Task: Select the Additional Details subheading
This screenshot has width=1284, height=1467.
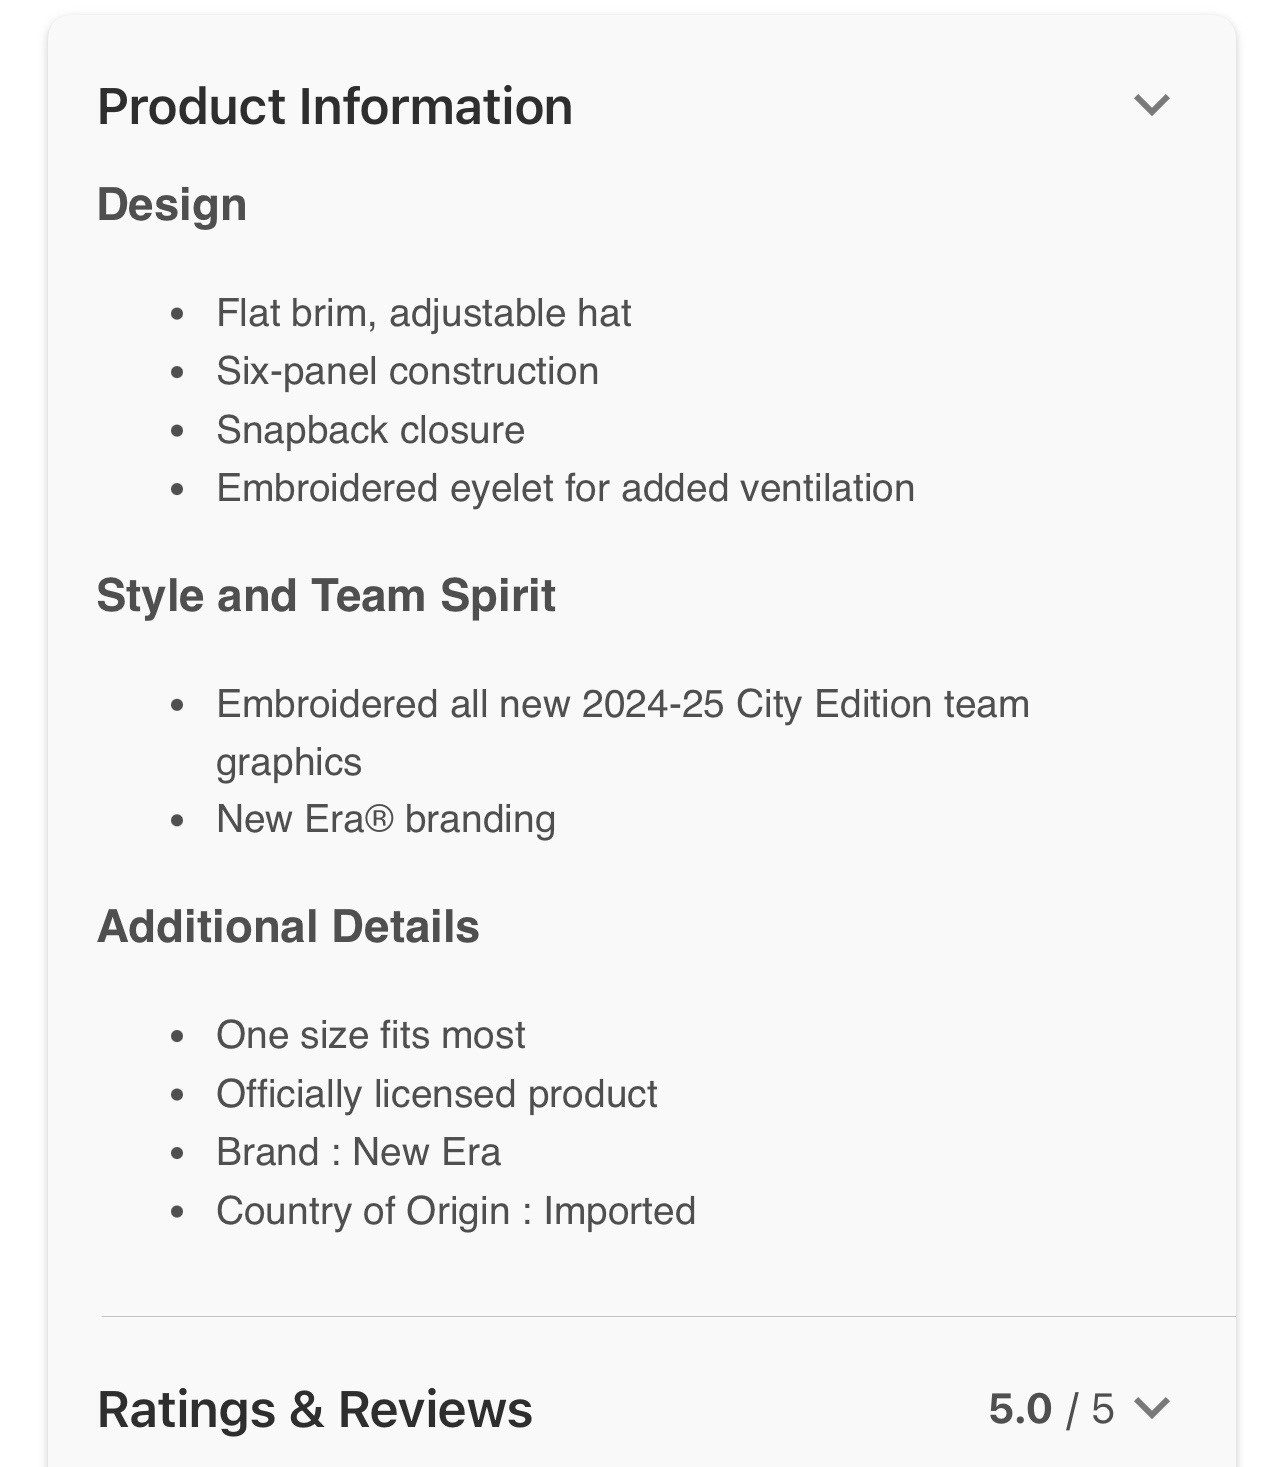Action: click(288, 926)
